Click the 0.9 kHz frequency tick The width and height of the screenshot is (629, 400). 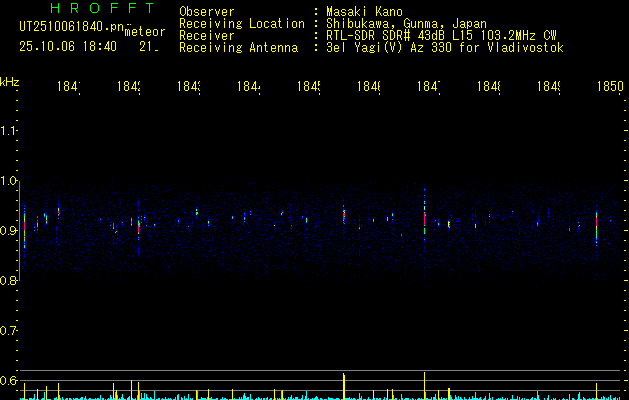pyautogui.click(x=9, y=230)
